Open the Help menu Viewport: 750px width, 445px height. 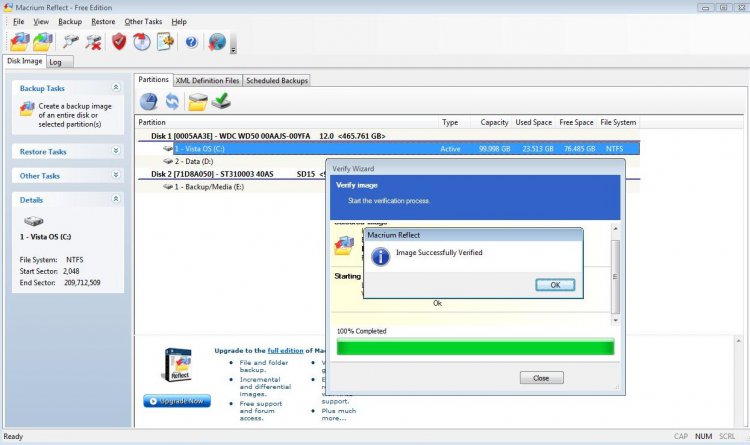pos(179,22)
